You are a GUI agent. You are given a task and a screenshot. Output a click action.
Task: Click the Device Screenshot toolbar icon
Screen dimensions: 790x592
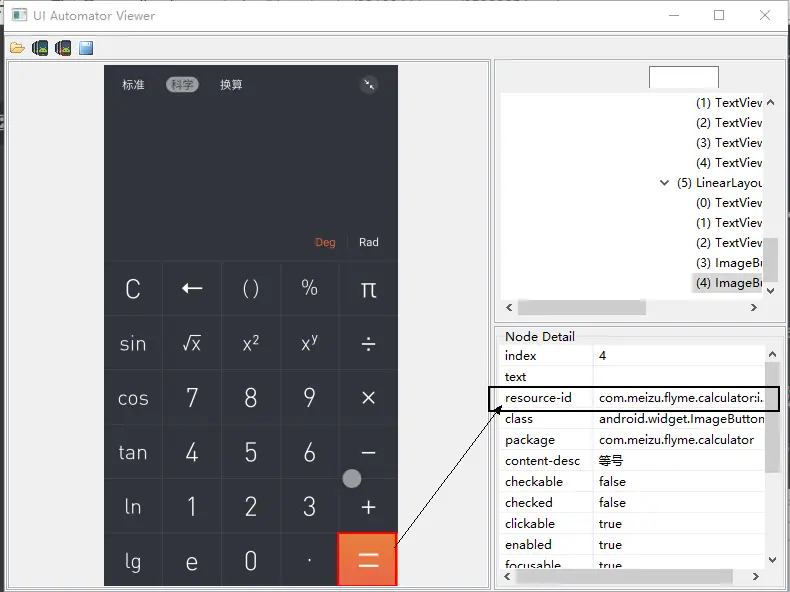(x=40, y=48)
